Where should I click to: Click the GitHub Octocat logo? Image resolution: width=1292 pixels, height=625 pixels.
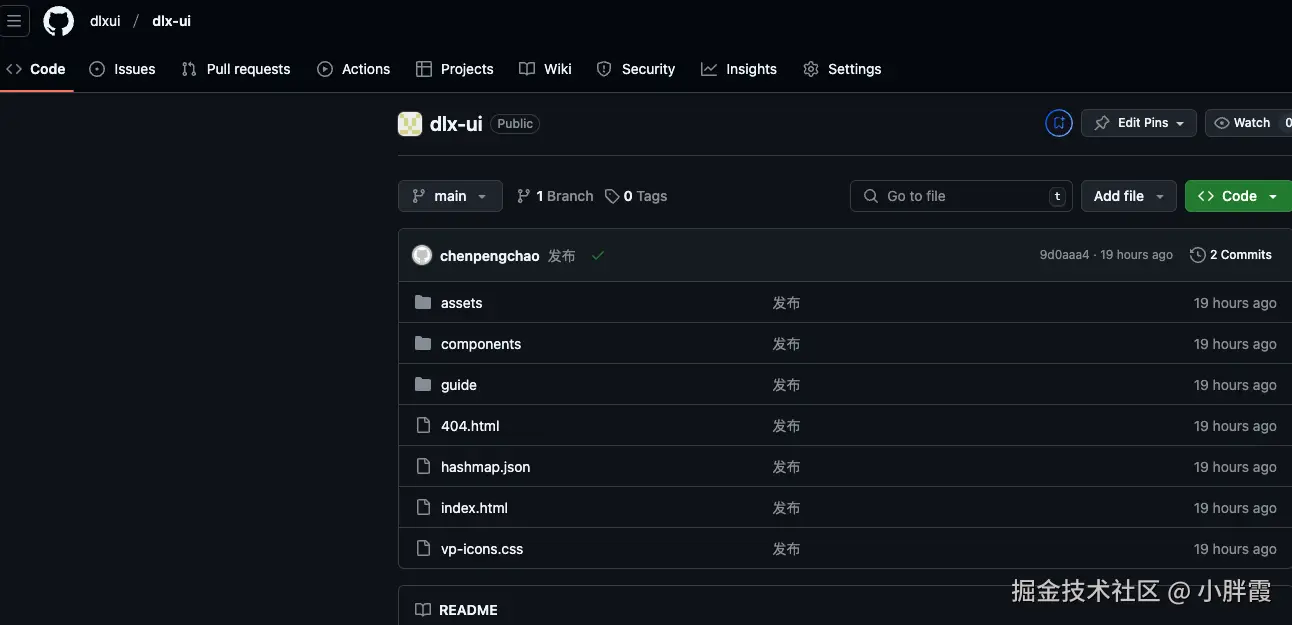pos(59,21)
